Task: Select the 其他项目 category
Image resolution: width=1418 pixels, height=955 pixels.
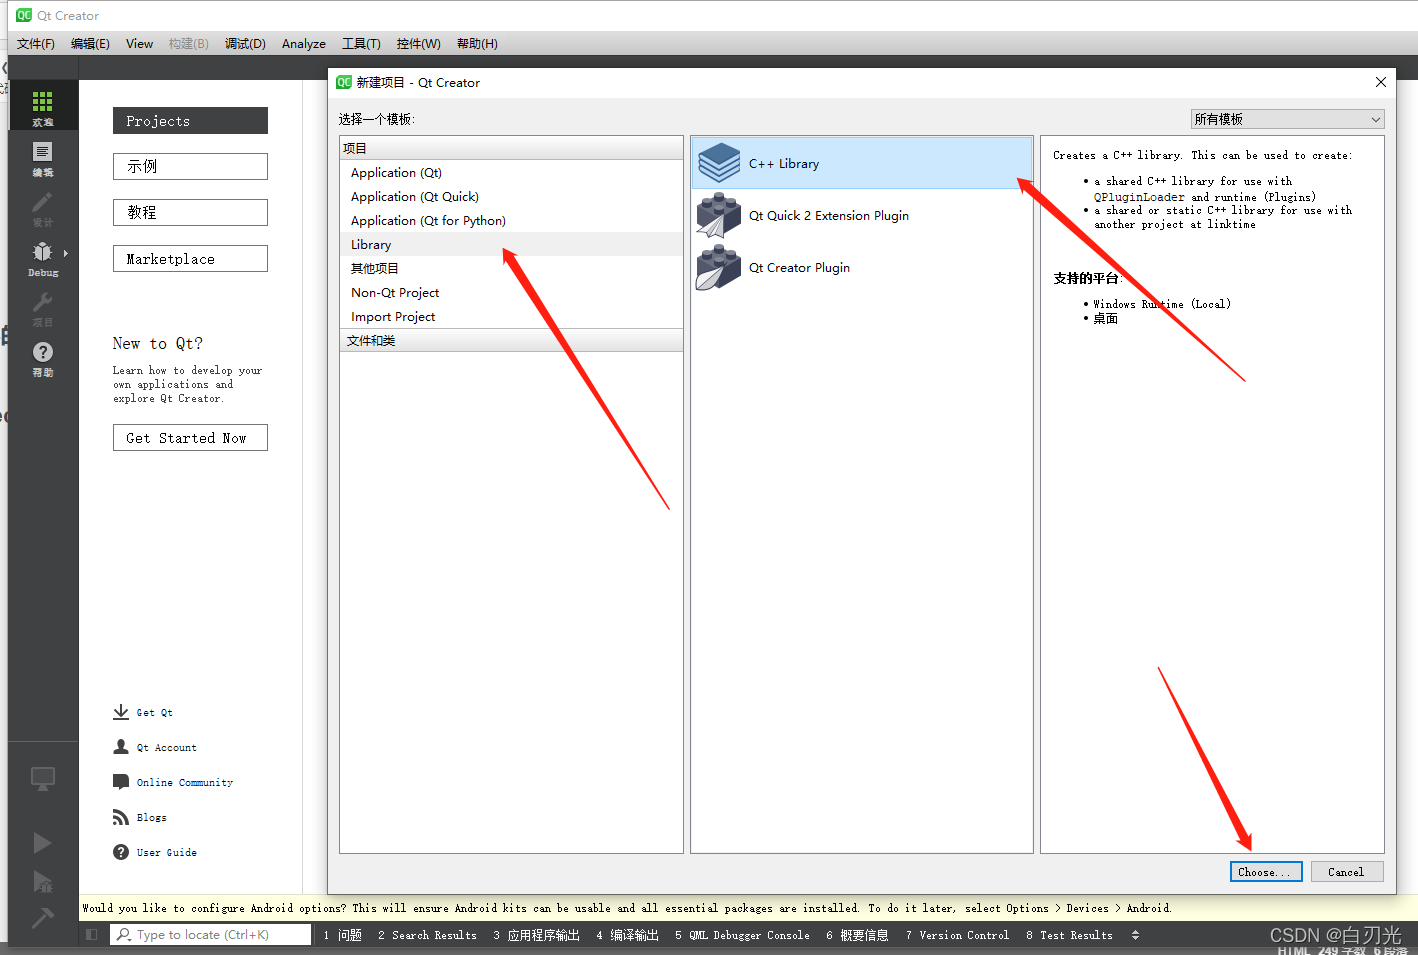Action: (511, 268)
